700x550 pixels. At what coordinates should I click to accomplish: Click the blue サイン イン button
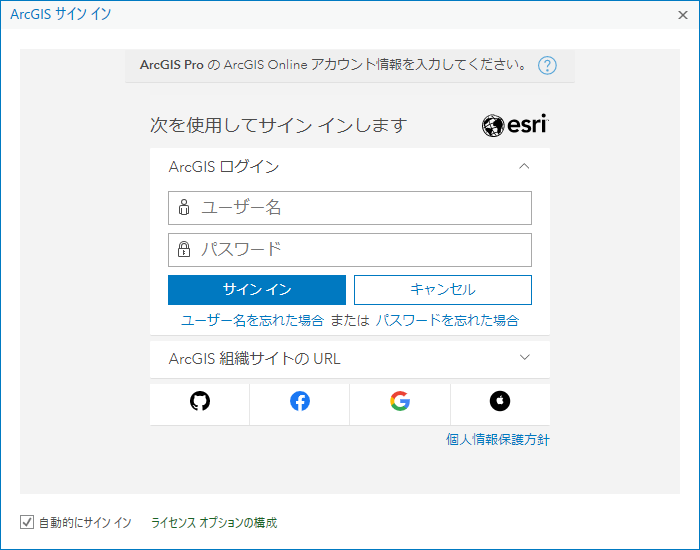(x=257, y=290)
